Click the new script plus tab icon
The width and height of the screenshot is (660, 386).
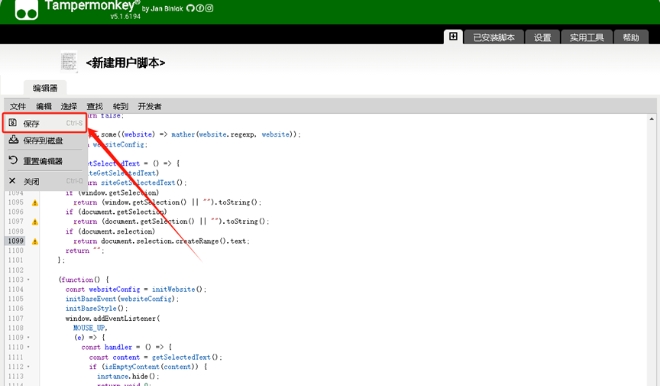pos(453,37)
